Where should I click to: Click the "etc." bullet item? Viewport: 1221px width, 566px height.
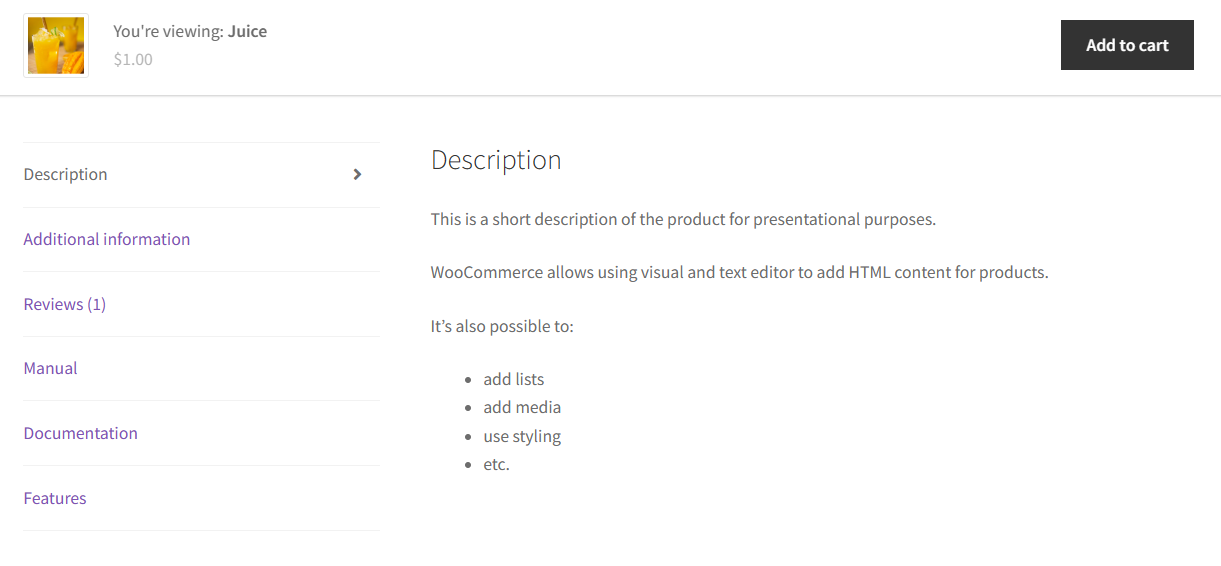point(497,464)
